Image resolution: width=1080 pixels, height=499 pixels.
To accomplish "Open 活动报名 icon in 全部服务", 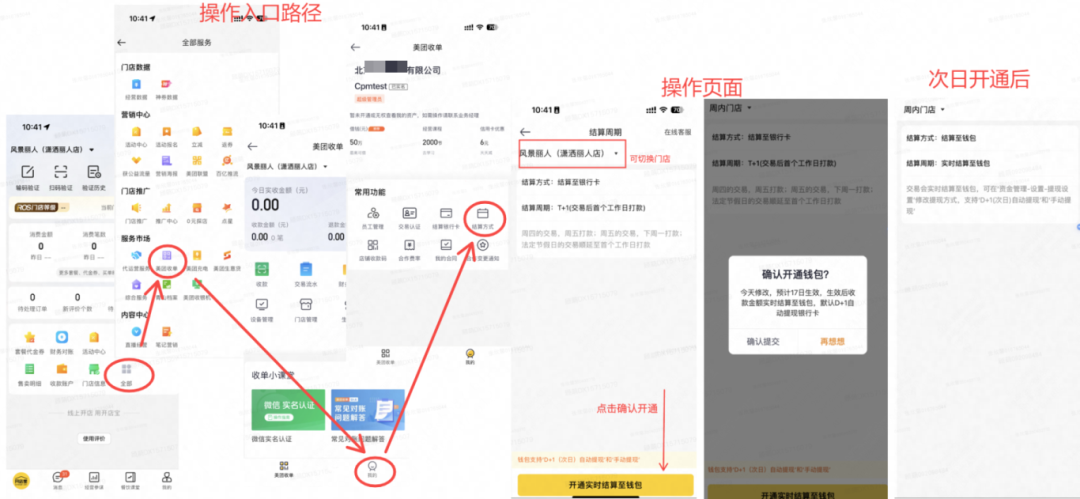I will pyautogui.click(x=166, y=132).
